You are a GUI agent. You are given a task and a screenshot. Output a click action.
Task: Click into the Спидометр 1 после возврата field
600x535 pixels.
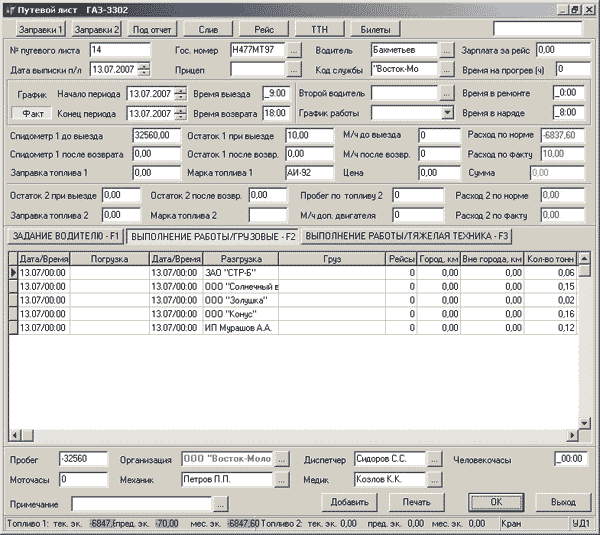pos(157,154)
